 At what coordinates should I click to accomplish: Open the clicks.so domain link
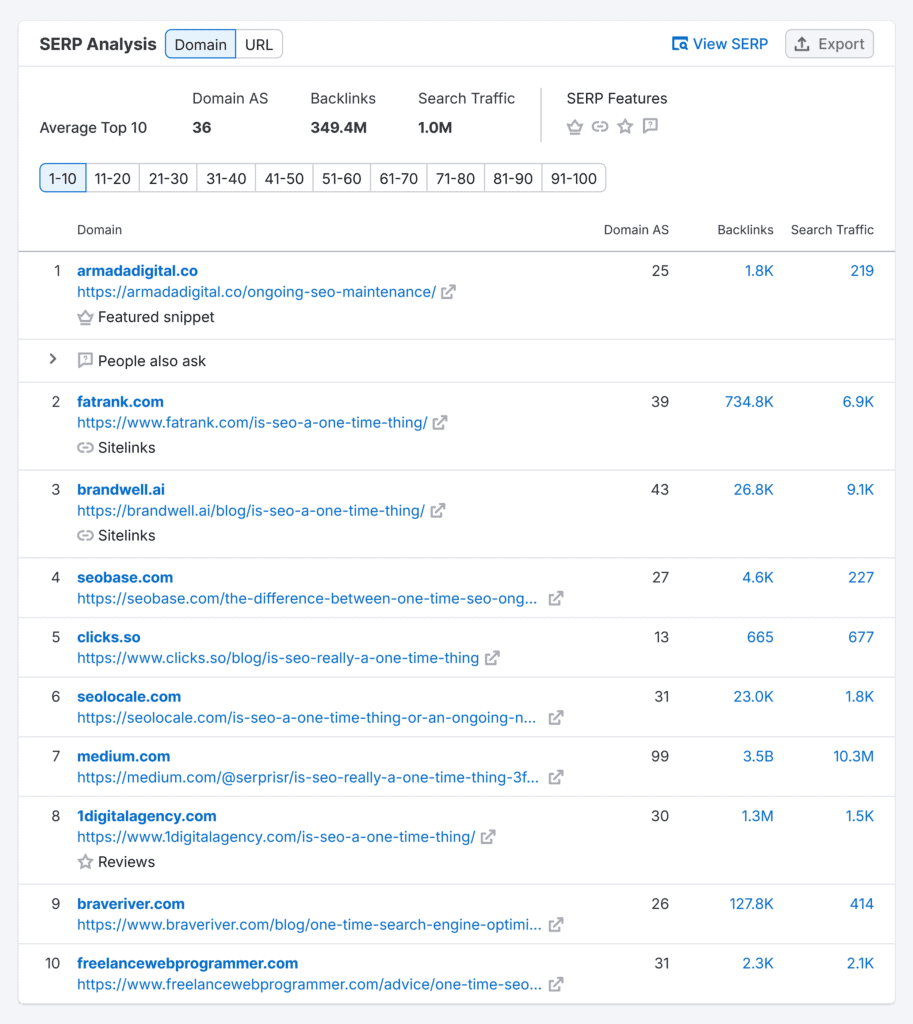110,637
